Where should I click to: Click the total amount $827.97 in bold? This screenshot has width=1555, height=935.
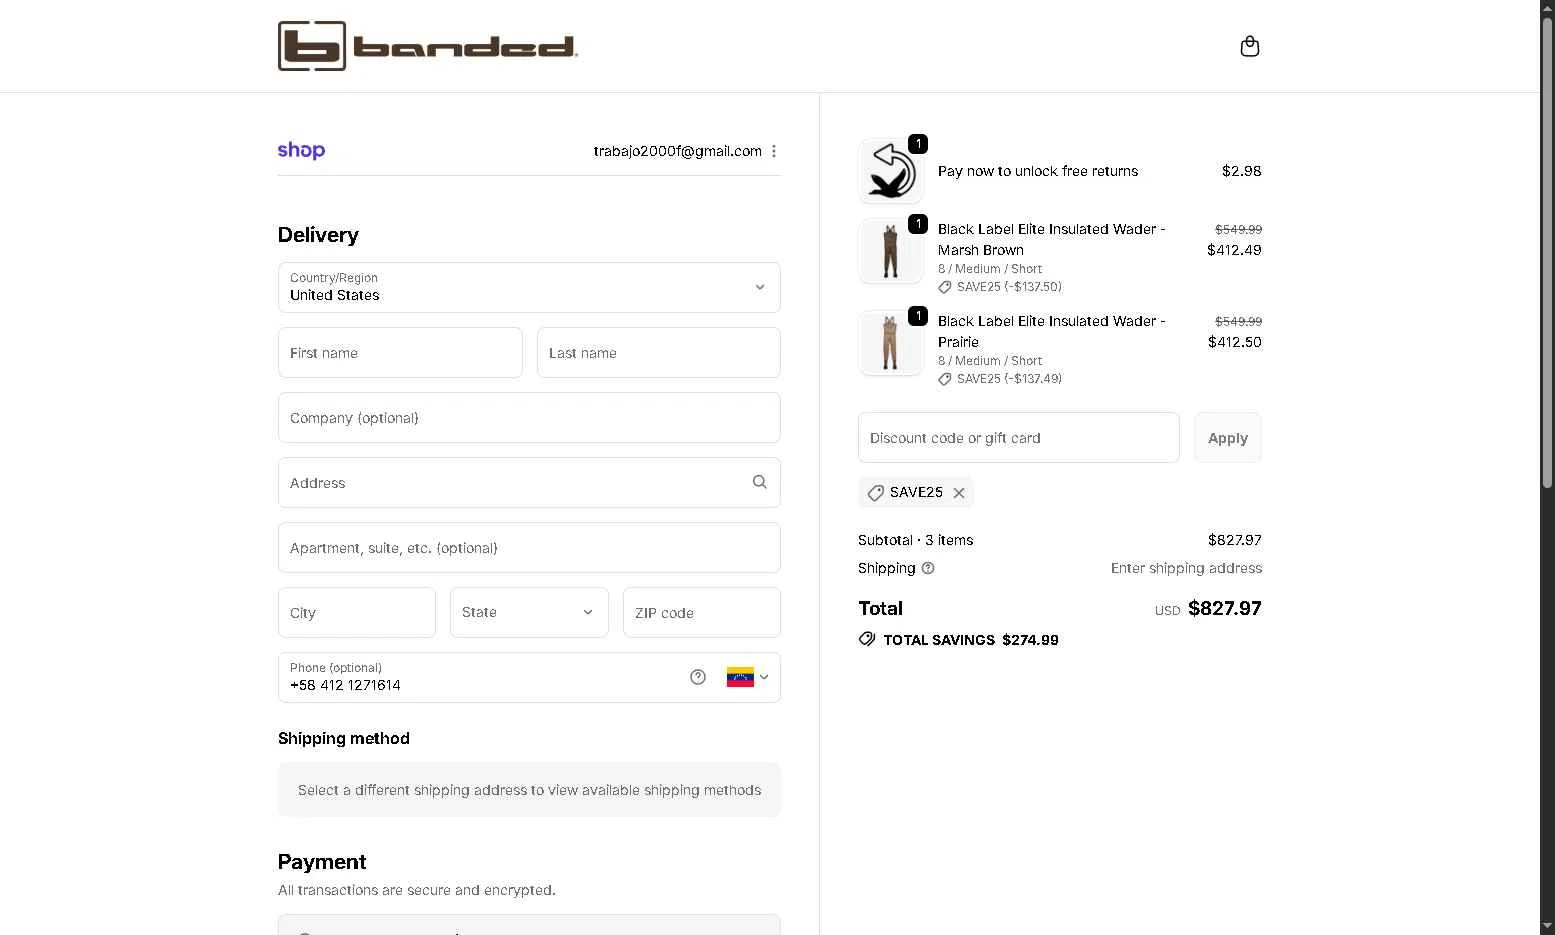pyautogui.click(x=1224, y=608)
